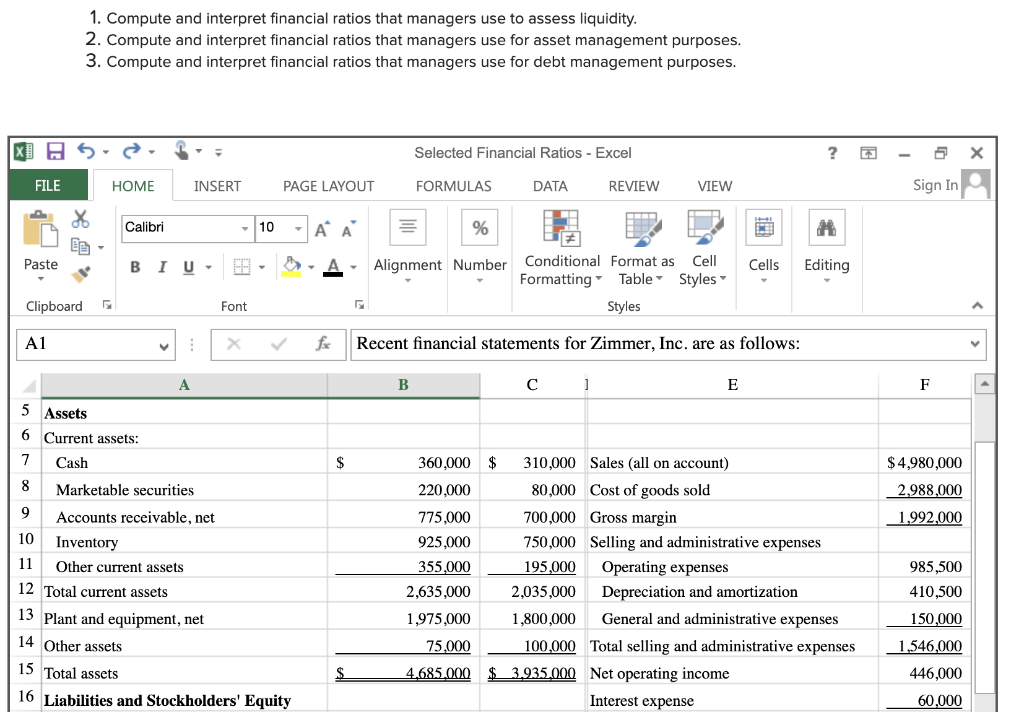This screenshot has width=1024, height=712.
Task: Open font color dropdown arrow
Action: click(353, 267)
